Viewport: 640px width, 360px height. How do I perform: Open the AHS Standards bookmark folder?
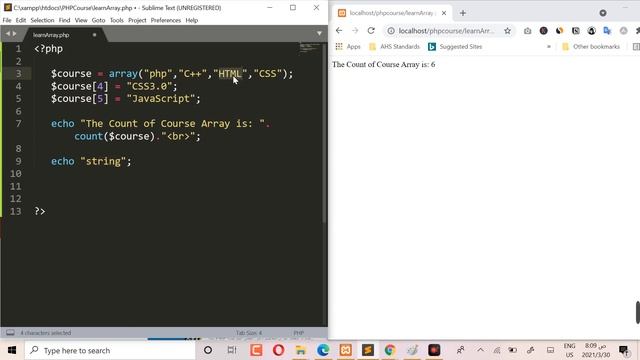[x=394, y=47]
